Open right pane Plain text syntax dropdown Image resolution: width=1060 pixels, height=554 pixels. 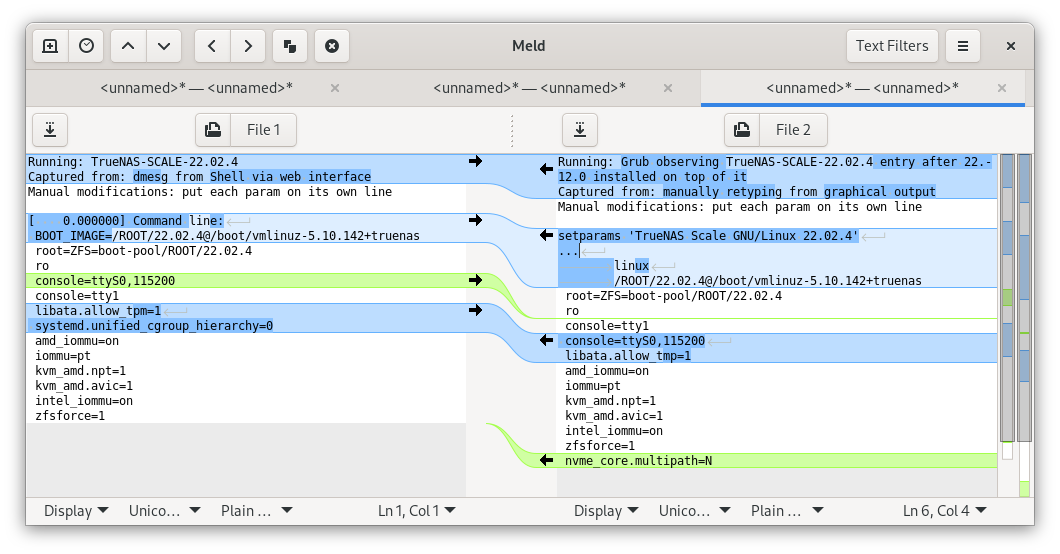click(786, 511)
